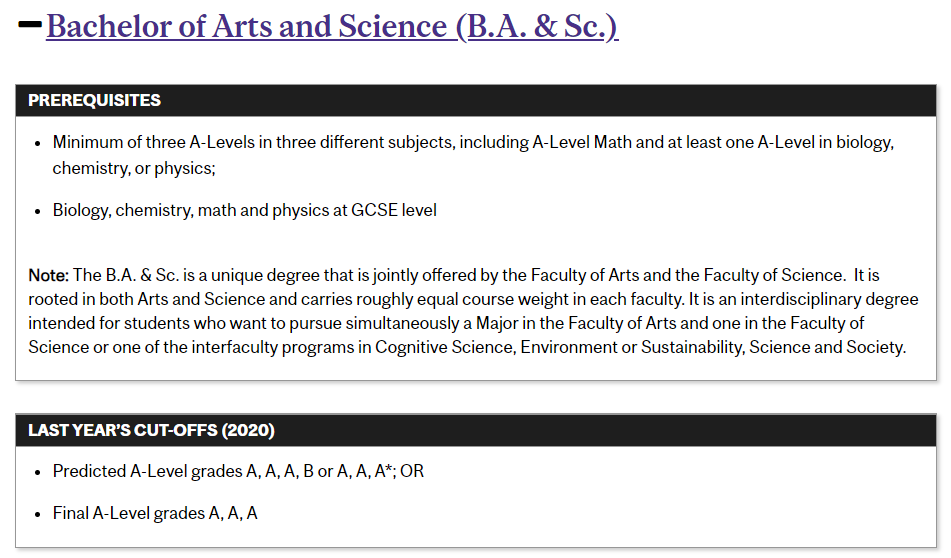Image resolution: width=951 pixels, height=558 pixels.
Task: Click the bullet dot before 'Biology, chemistry, math'
Action: [38, 212]
